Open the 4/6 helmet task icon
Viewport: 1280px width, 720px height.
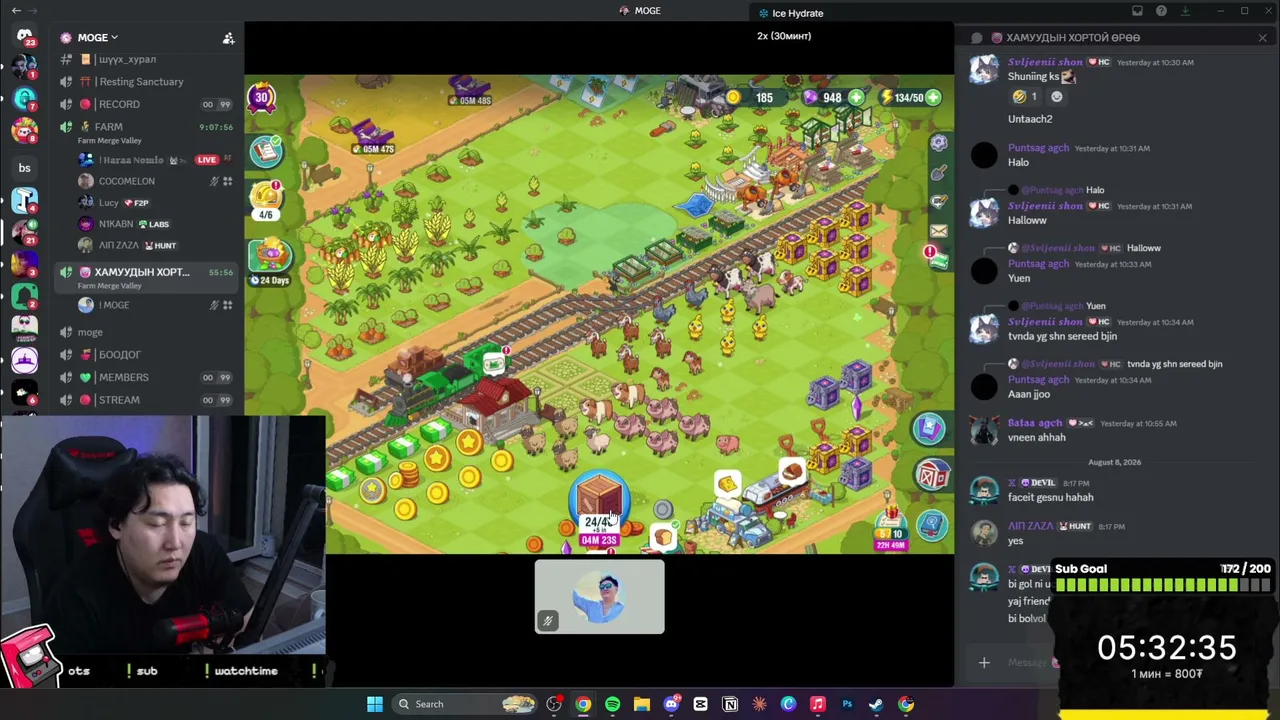click(265, 199)
